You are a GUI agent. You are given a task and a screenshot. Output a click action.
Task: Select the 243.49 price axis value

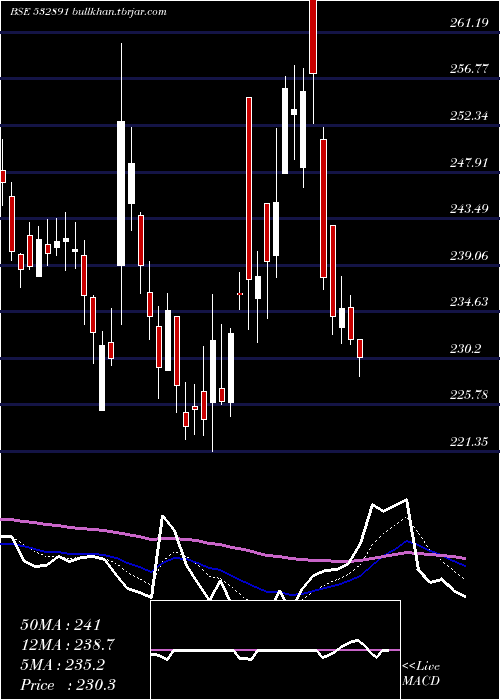(469, 209)
